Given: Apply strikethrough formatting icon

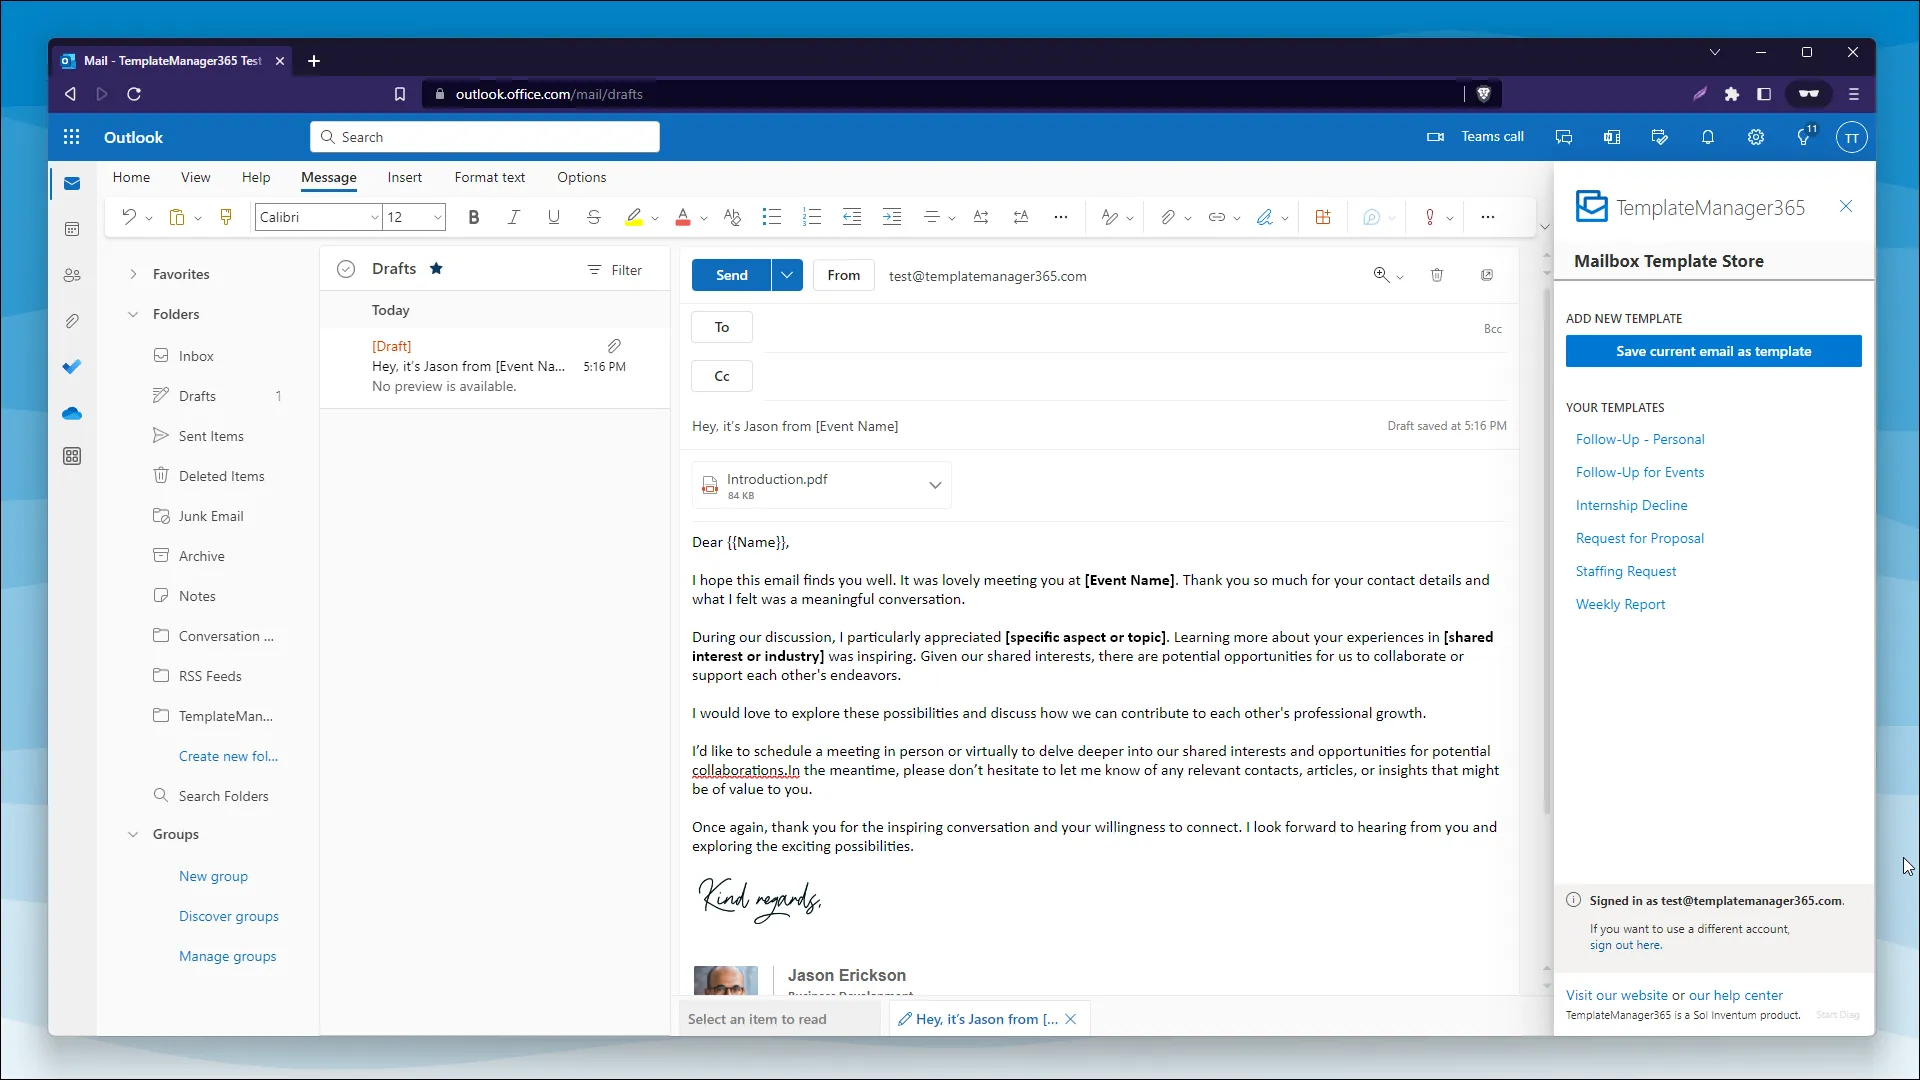Looking at the screenshot, I should point(594,217).
